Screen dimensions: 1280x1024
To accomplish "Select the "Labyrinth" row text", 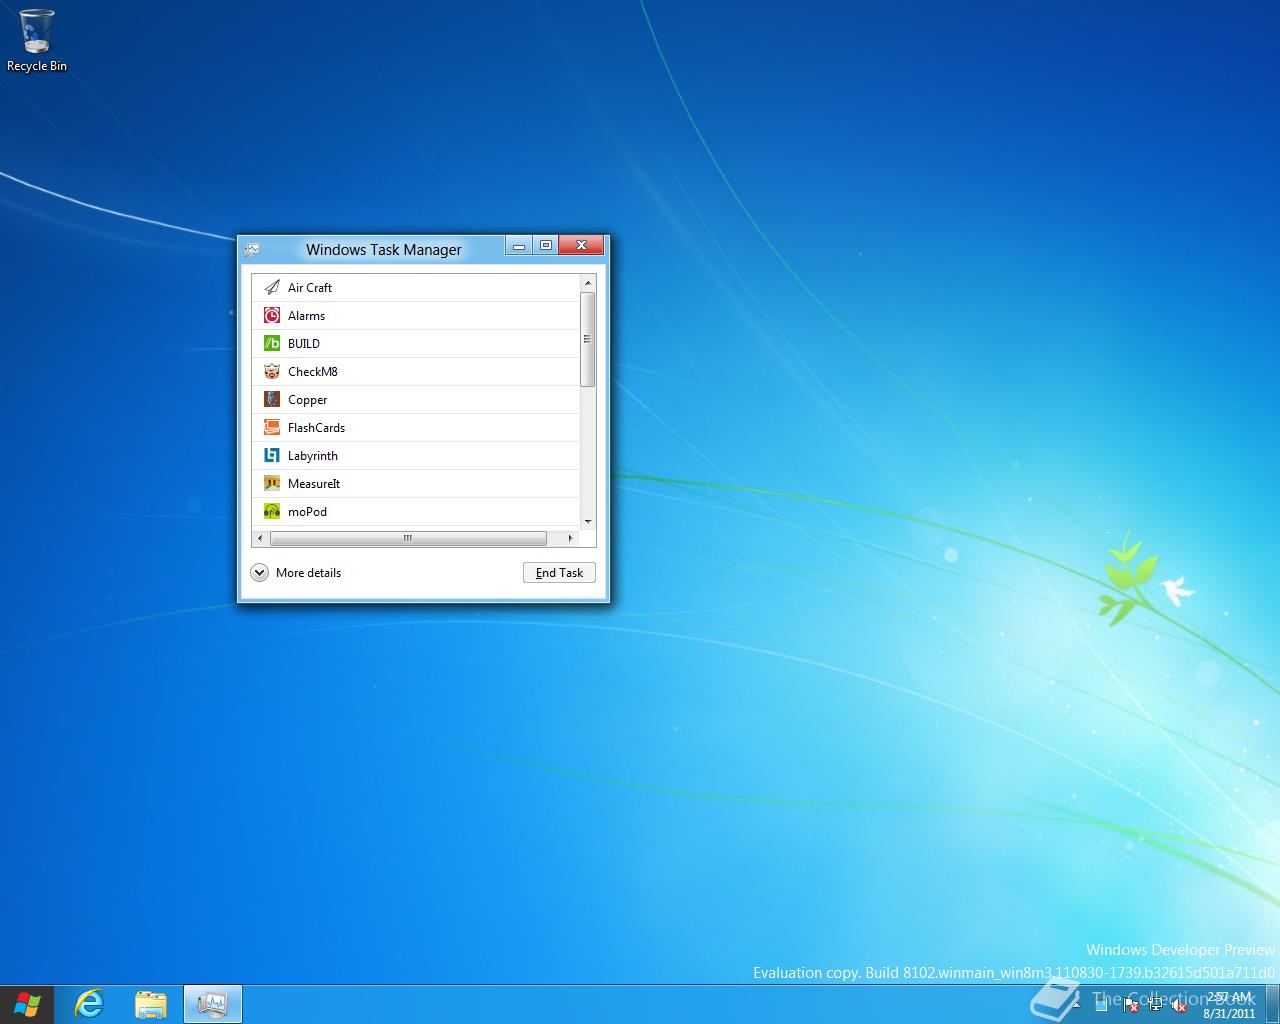I will [x=313, y=455].
